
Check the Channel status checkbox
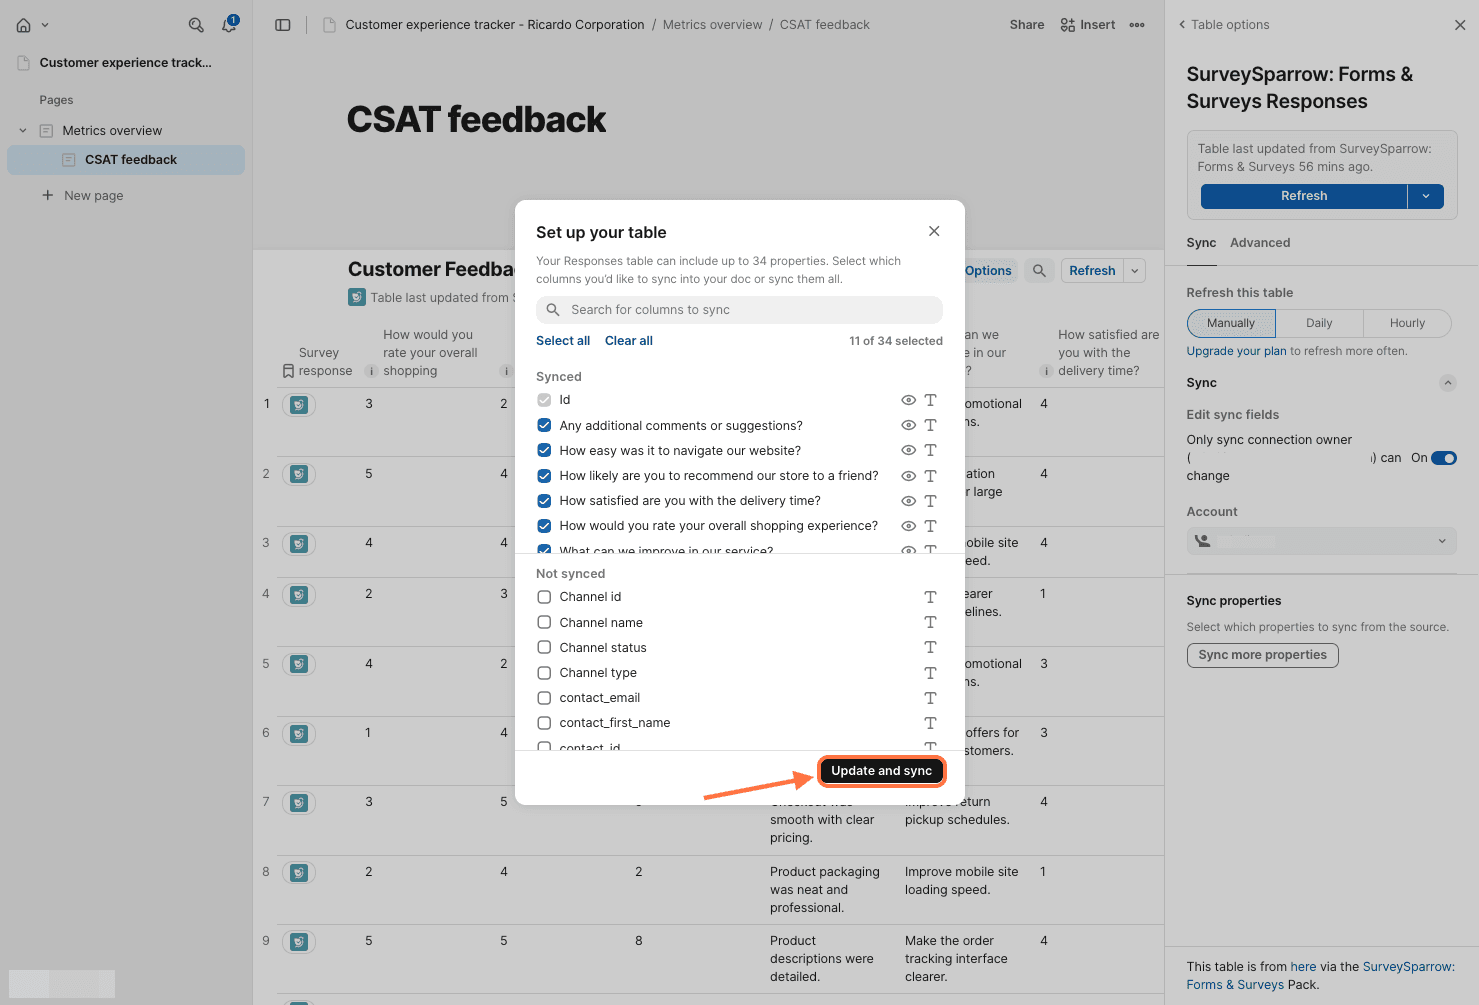click(544, 648)
